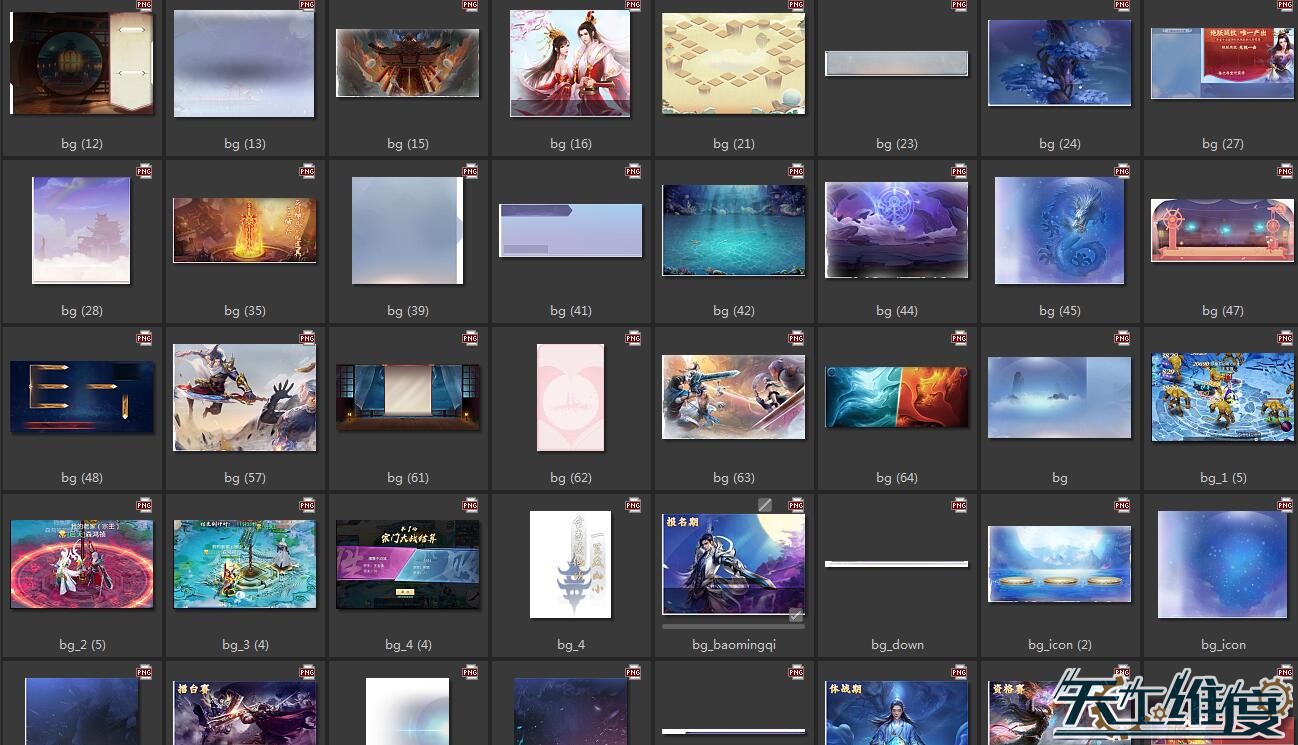Toggle the checkmark on bg_baomingqi thumbnail
This screenshot has height=745, width=1298.
click(795, 615)
